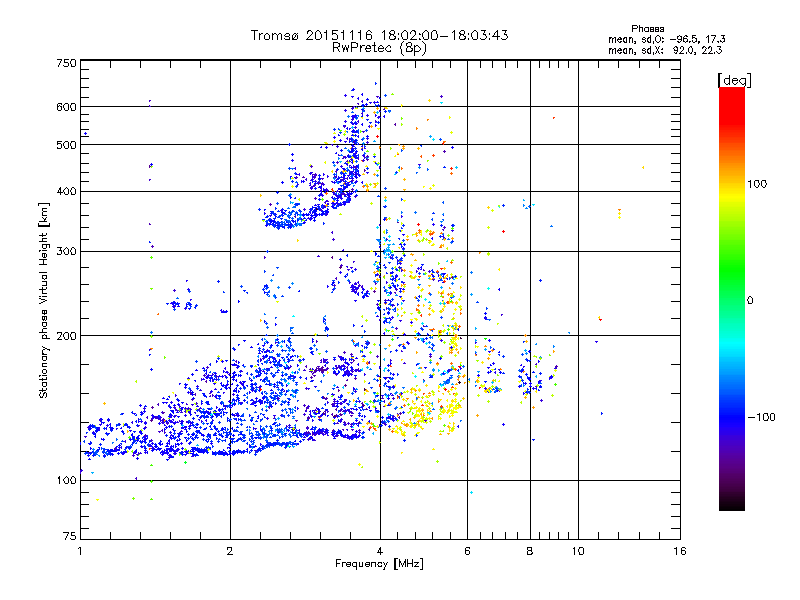Click the '[deg]' colorbar unit label
Screen dimensions: 800x600
point(734,80)
